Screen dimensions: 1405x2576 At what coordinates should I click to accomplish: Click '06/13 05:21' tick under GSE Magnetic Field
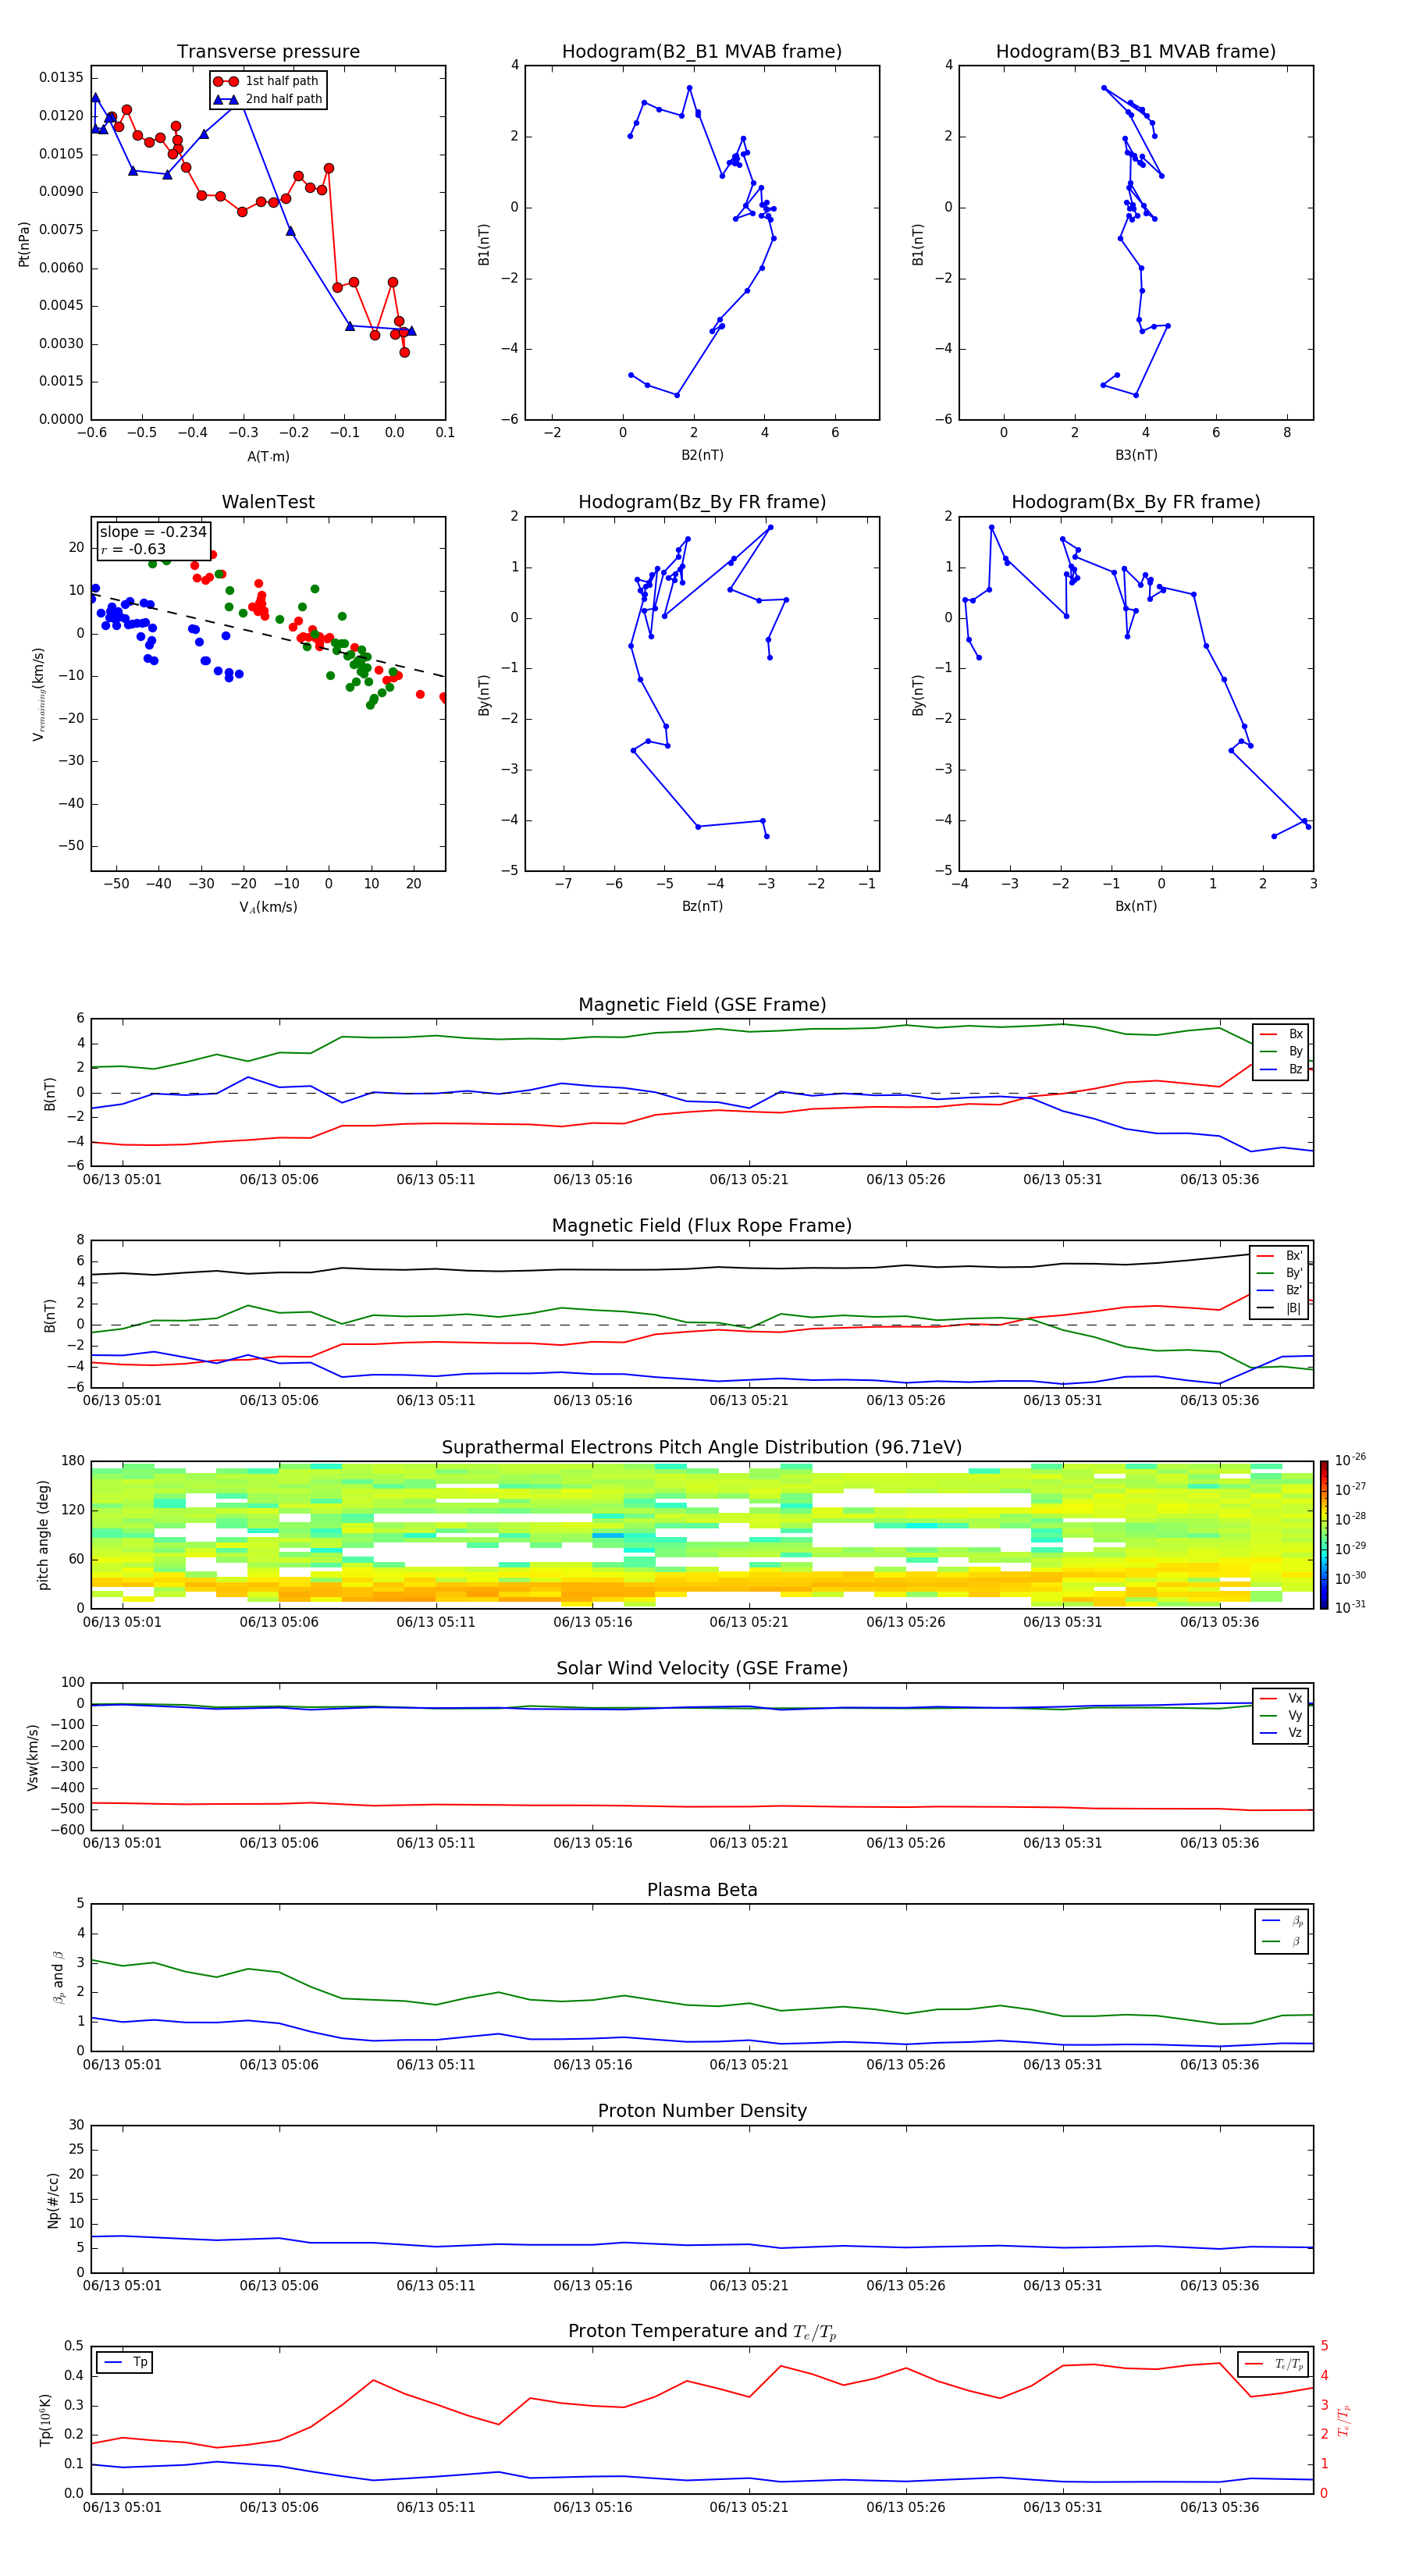coord(749,1180)
